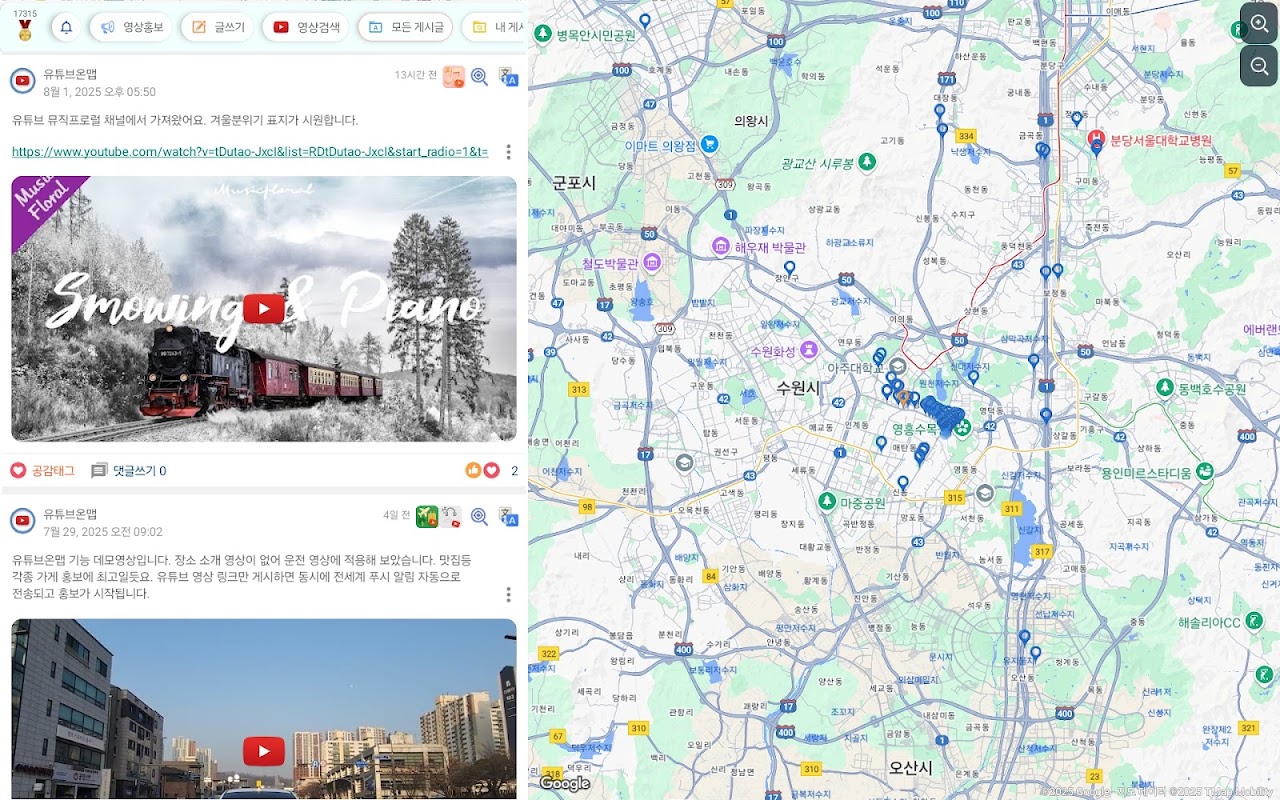Screen dimensions: 1280x800
Task: Click the music category icon on first post
Action: click(454, 77)
